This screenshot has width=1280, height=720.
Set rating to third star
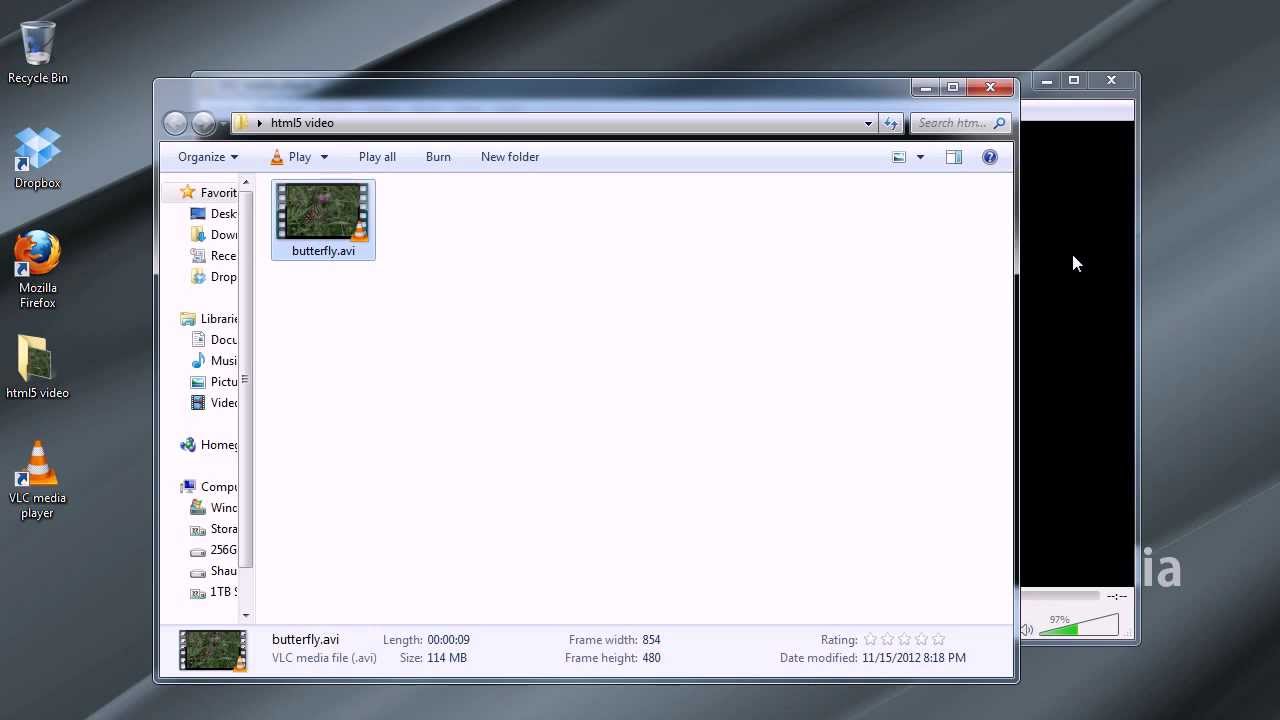(x=904, y=639)
